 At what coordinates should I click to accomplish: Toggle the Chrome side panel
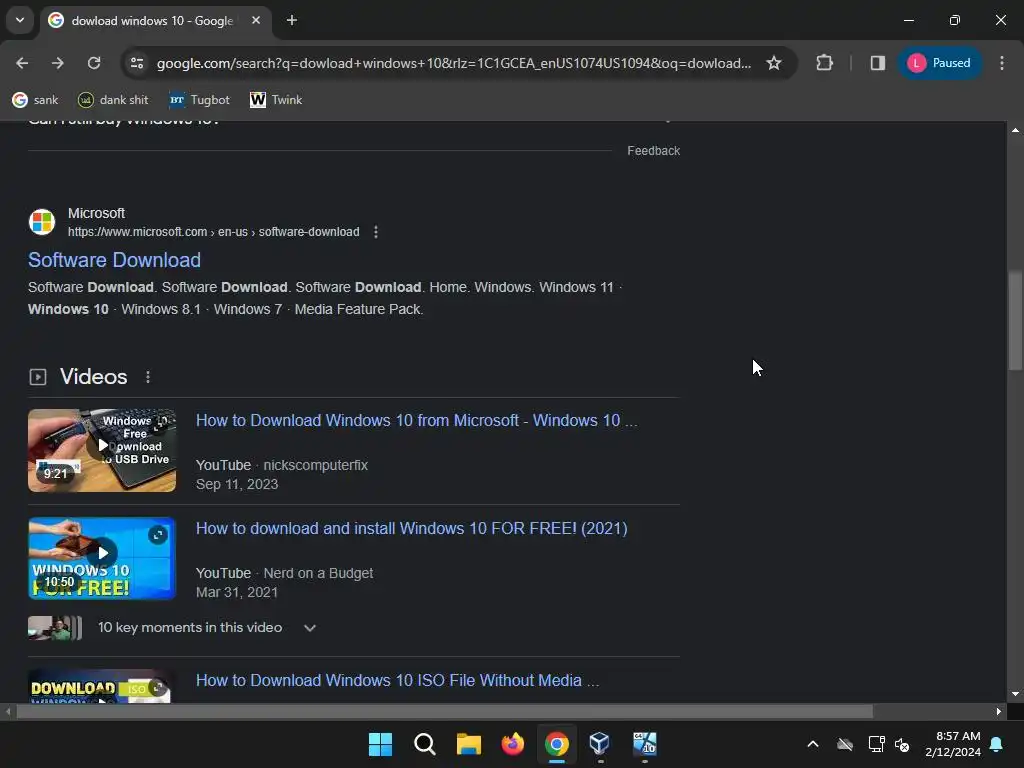(x=878, y=63)
